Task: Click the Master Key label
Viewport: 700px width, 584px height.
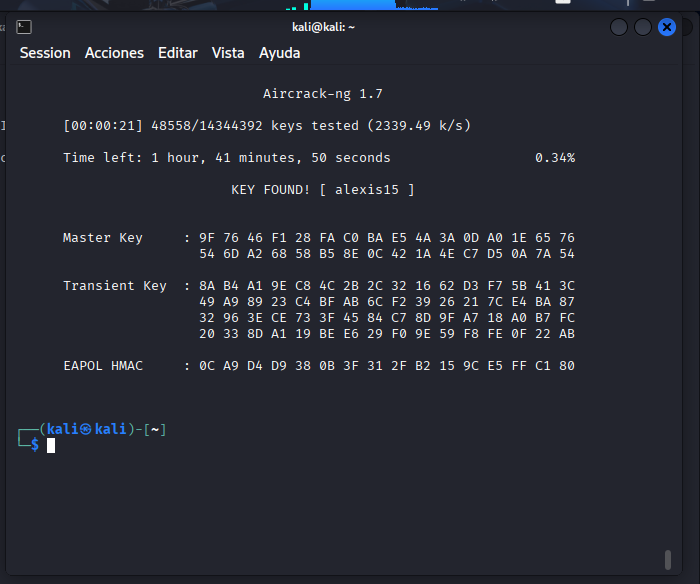Action: pyautogui.click(x=103, y=238)
